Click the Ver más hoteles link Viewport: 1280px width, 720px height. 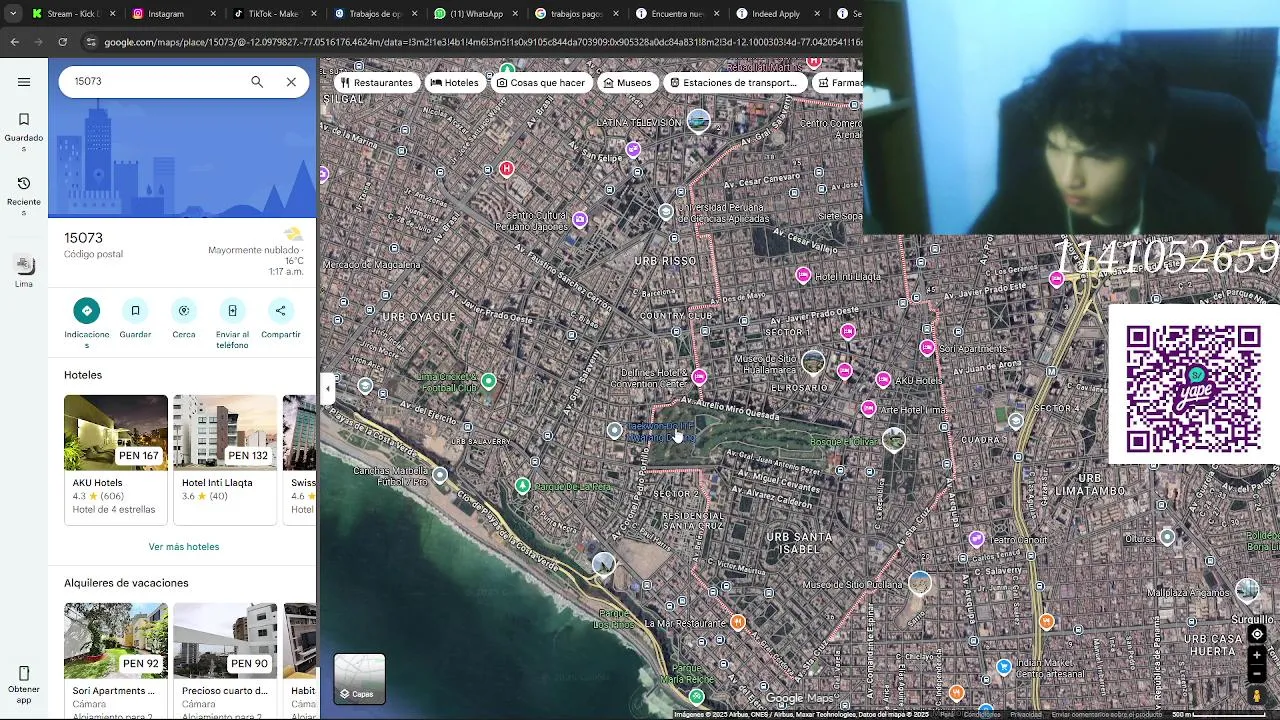(x=184, y=547)
